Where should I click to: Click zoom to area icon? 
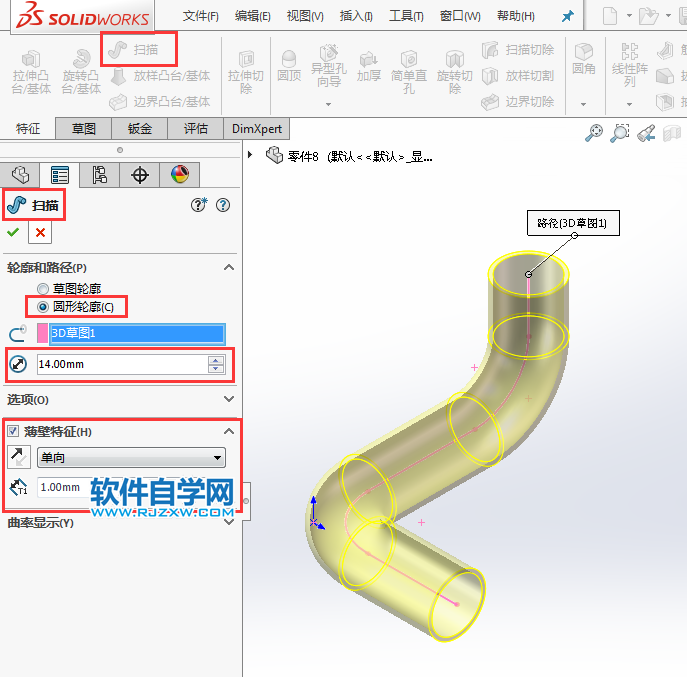point(620,132)
